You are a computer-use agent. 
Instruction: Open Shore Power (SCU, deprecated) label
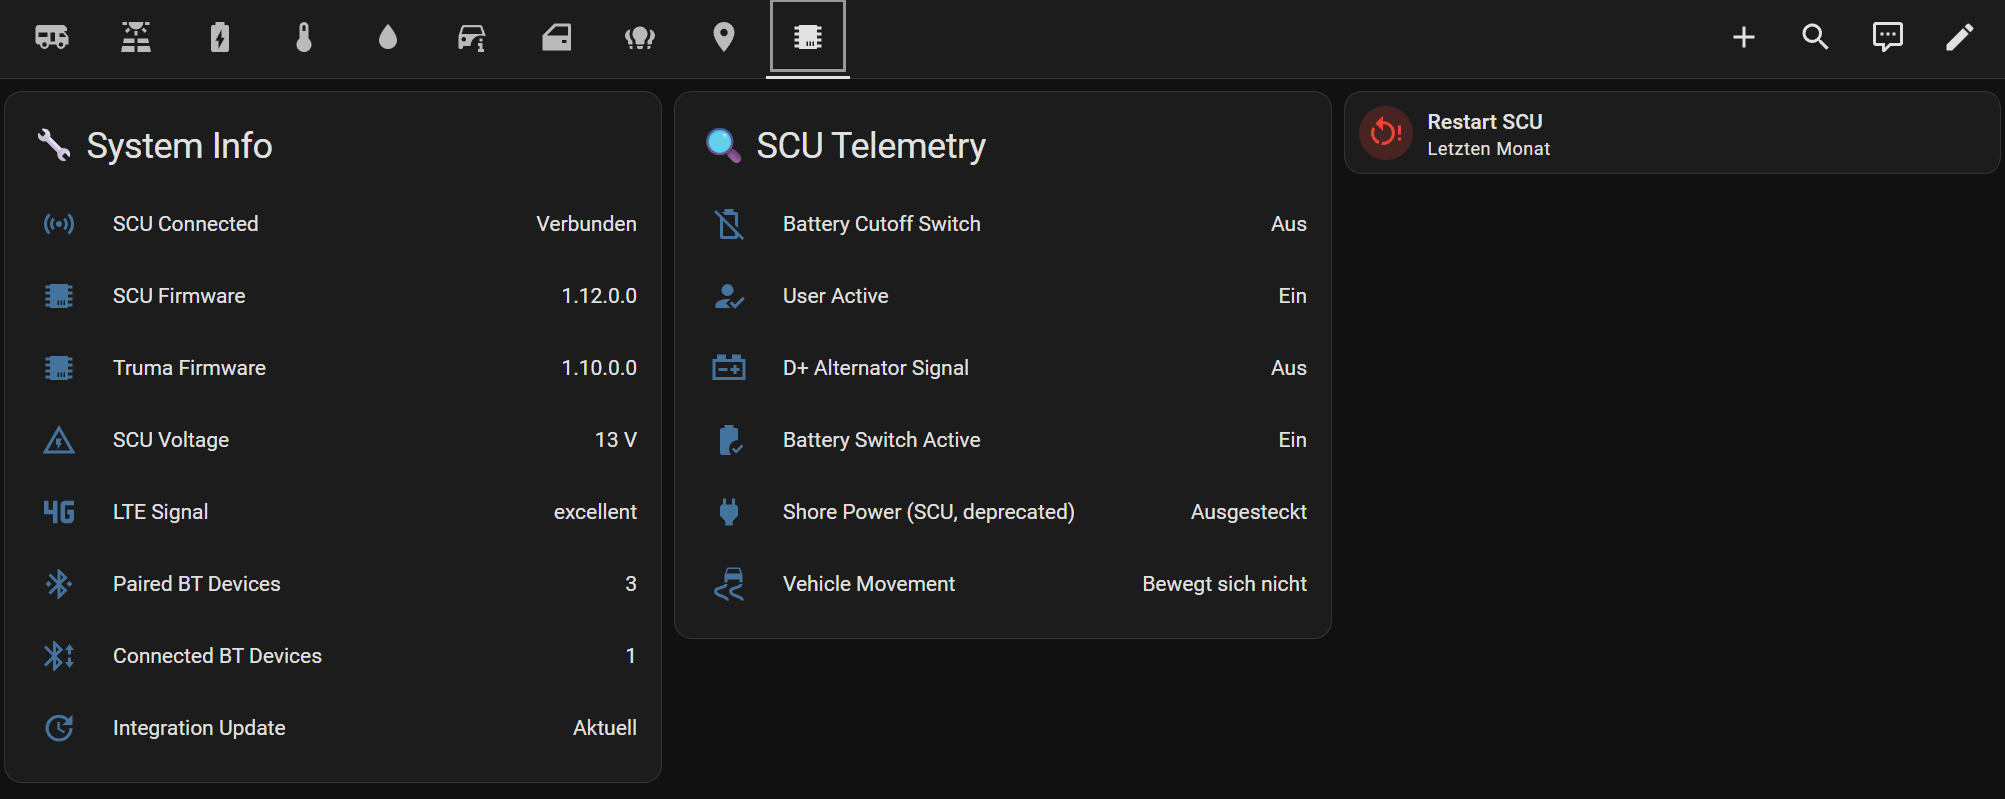(929, 512)
